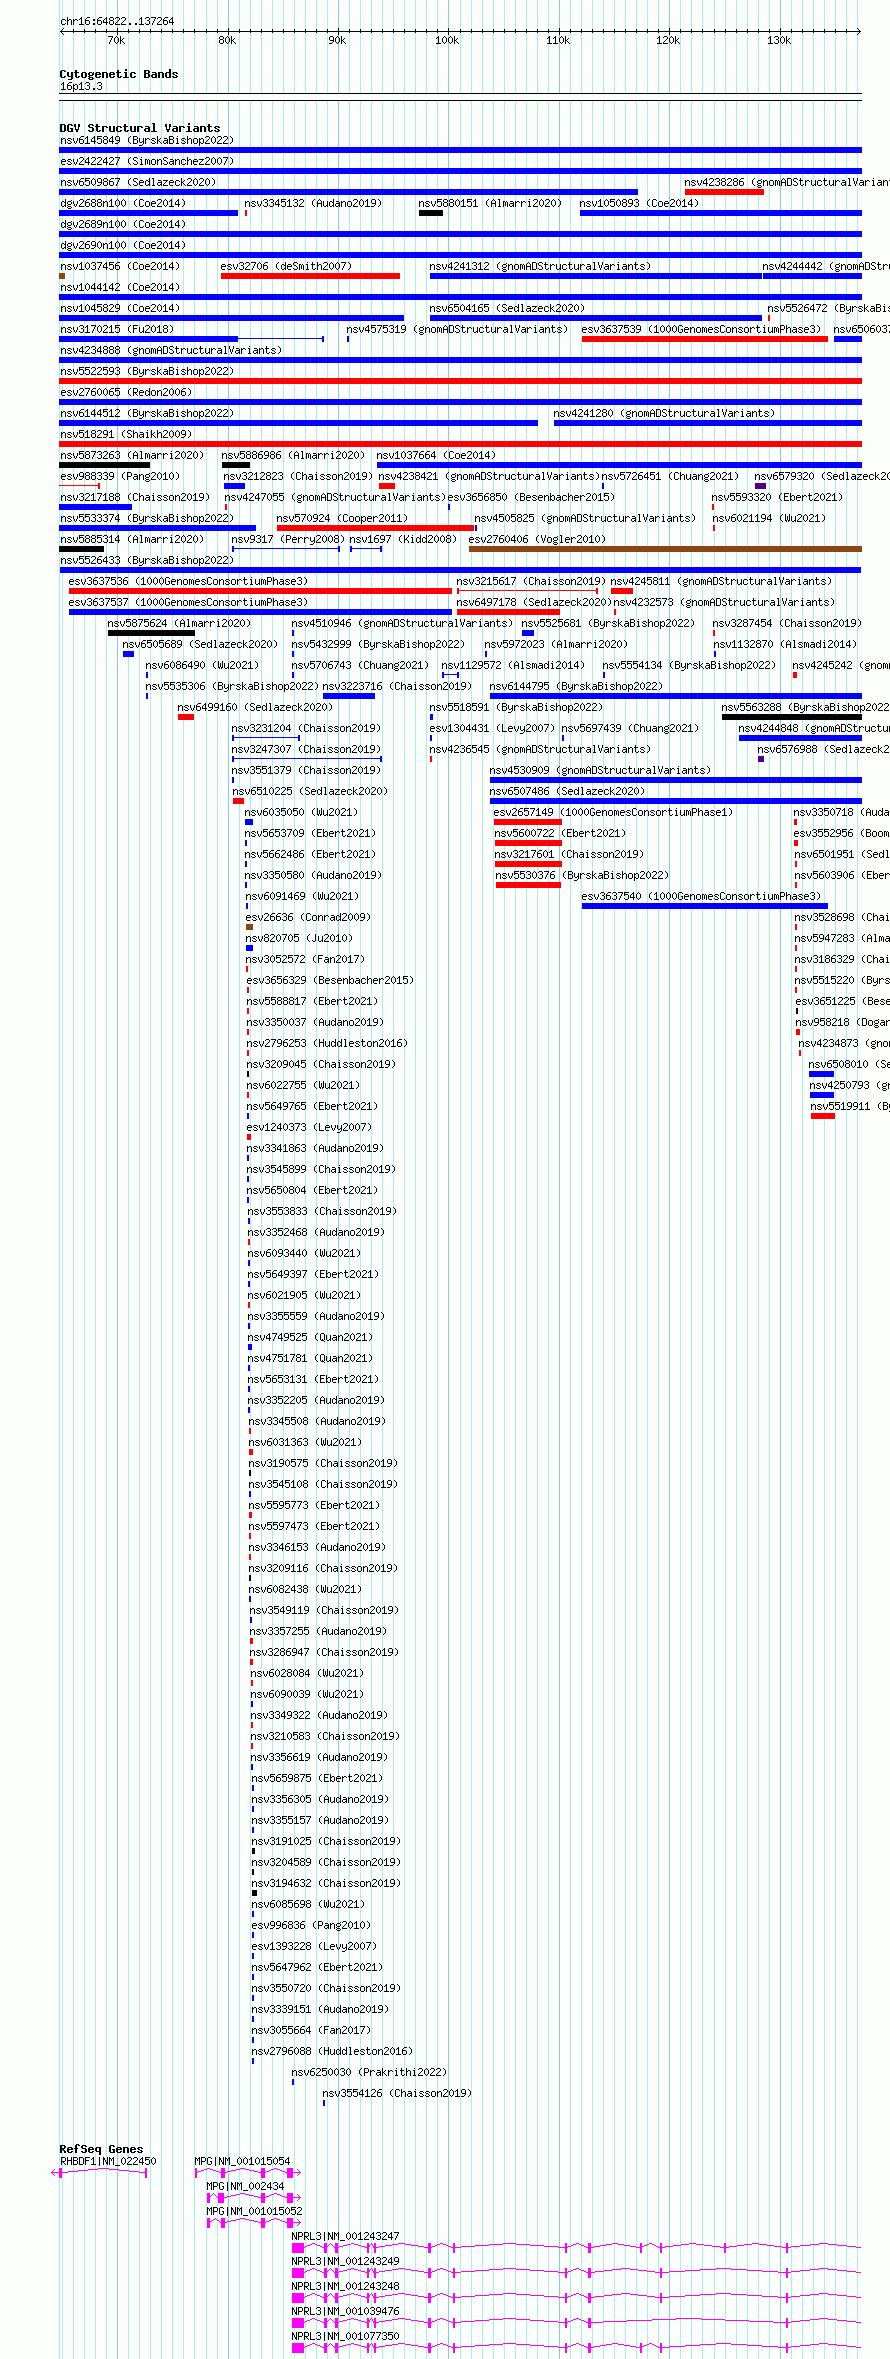Open variant nsv820705 (Ju2010)
This screenshot has height=2359, width=890.
299,938
